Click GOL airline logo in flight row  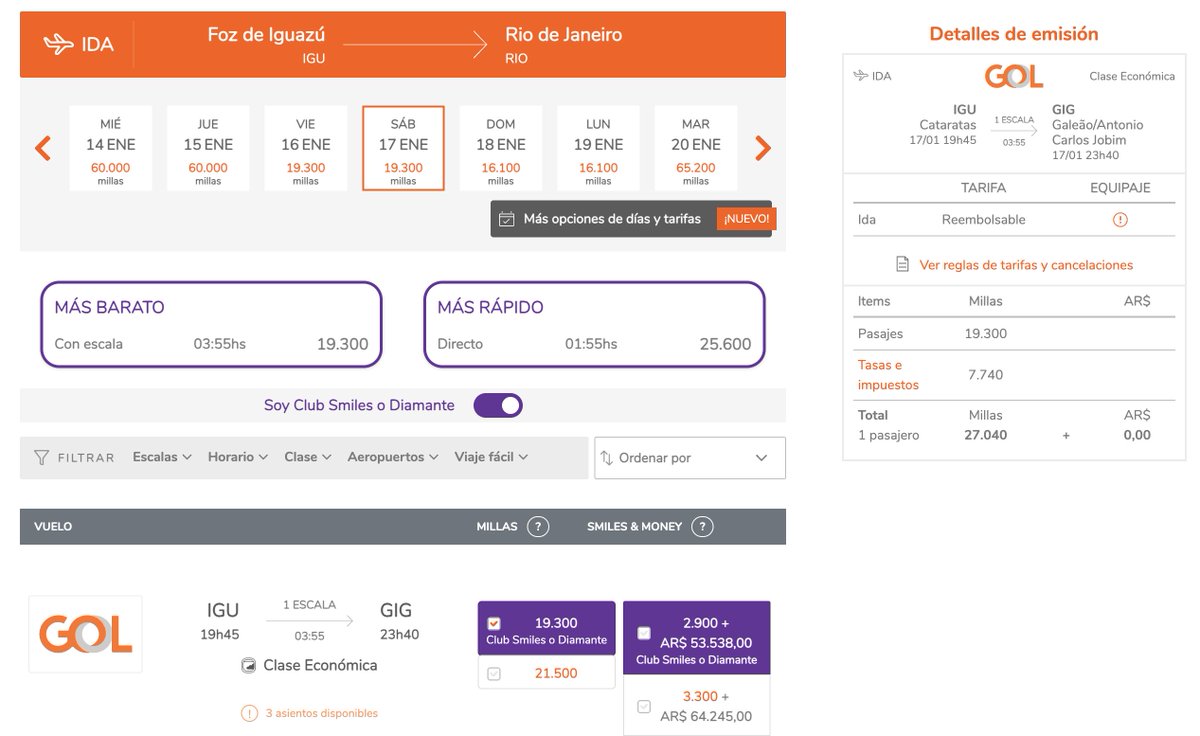pos(85,634)
